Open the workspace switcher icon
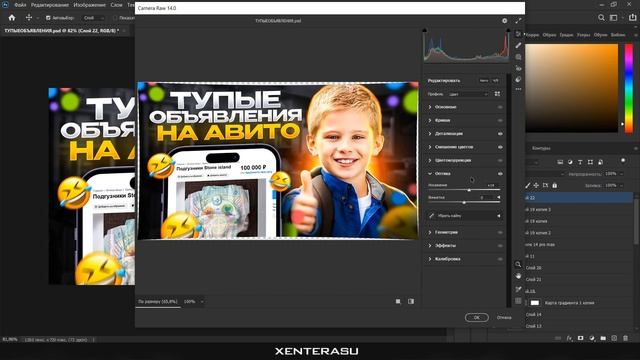Screen dimensions: 640x360 (x=613, y=18)
